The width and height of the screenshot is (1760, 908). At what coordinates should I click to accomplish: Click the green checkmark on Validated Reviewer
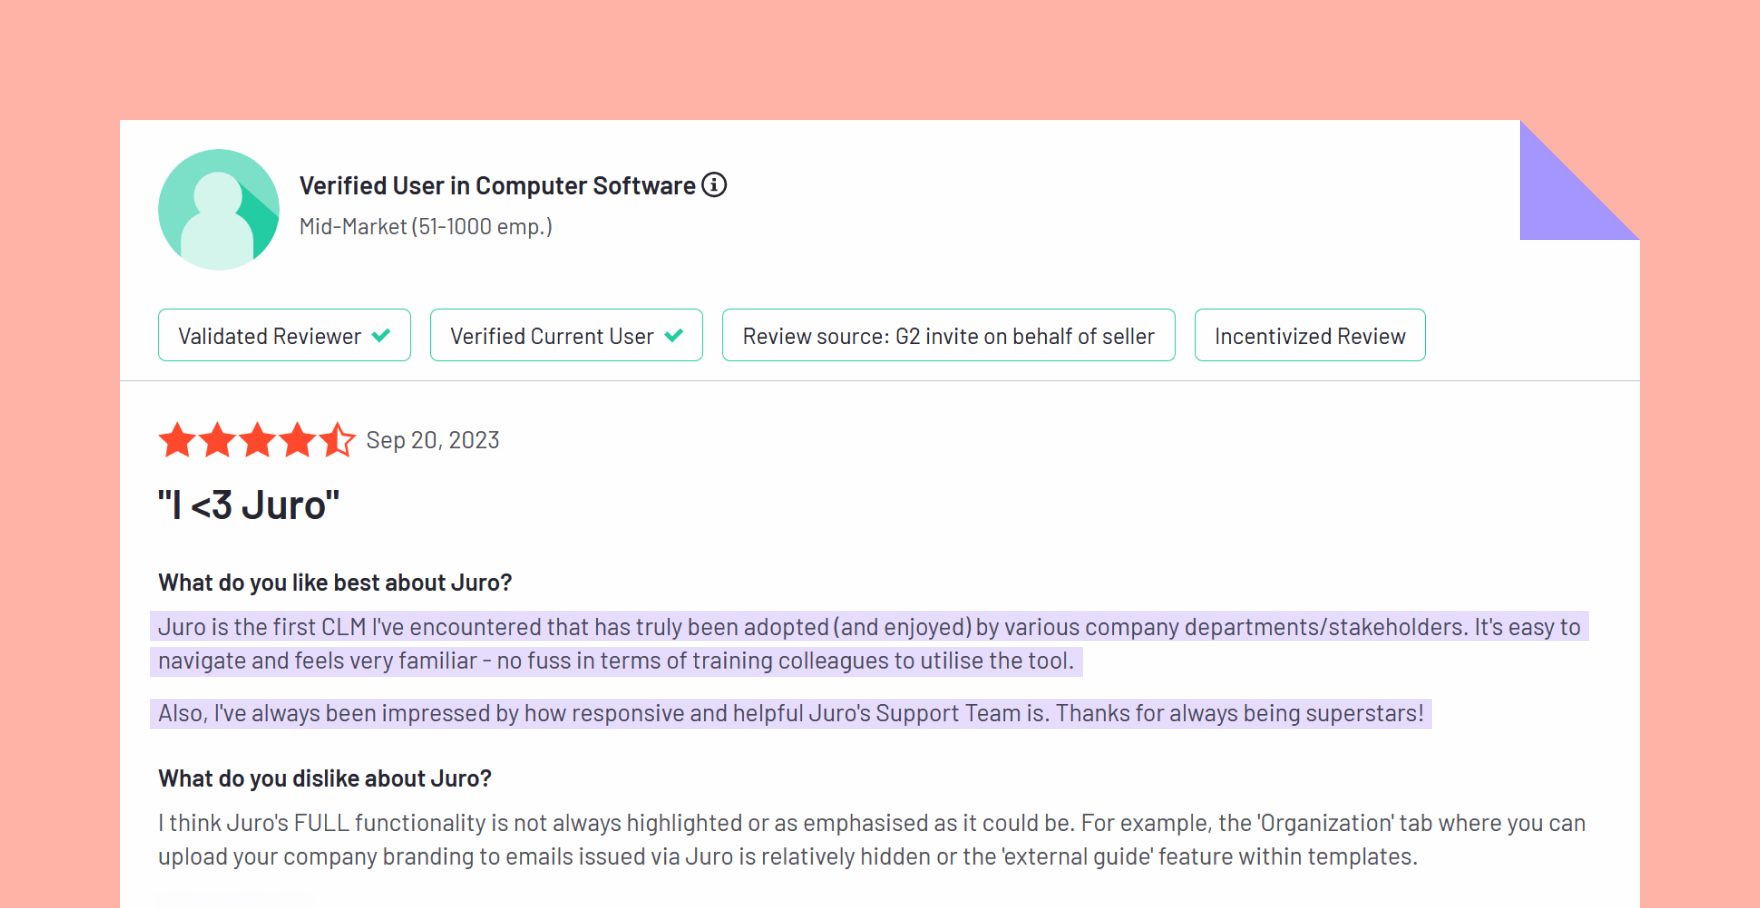pyautogui.click(x=381, y=335)
